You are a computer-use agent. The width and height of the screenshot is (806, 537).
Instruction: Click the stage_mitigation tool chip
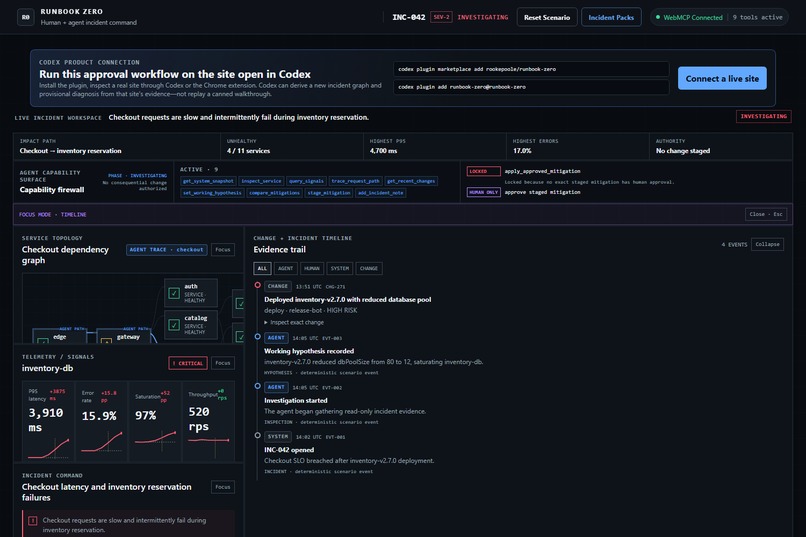tap(329, 193)
